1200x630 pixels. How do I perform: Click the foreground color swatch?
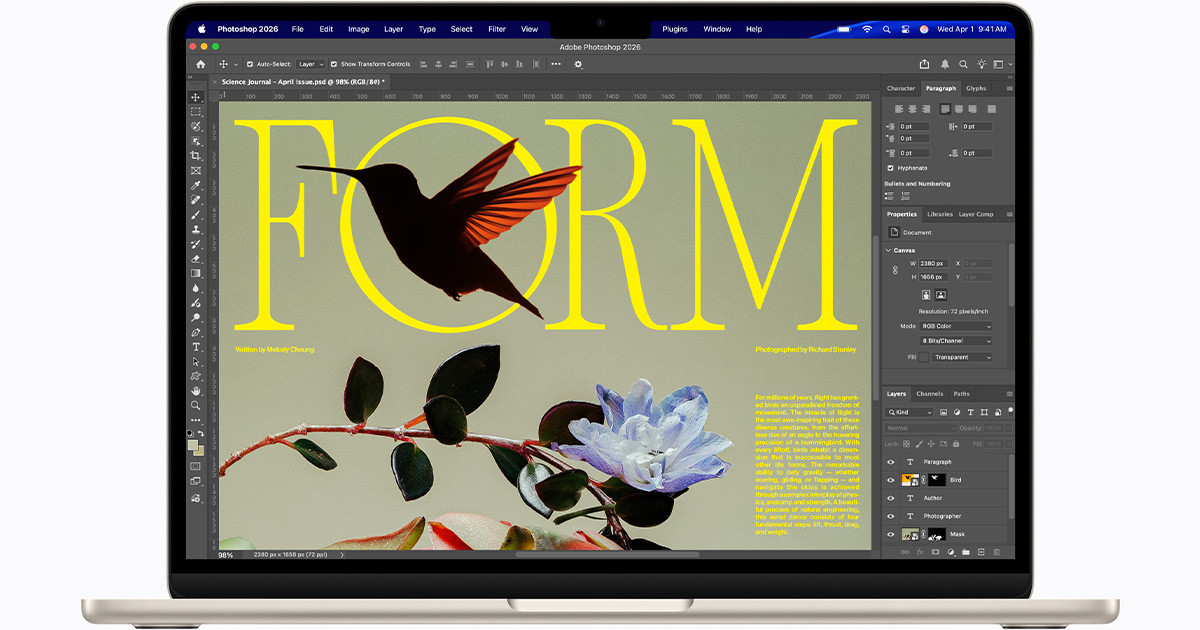(193, 446)
